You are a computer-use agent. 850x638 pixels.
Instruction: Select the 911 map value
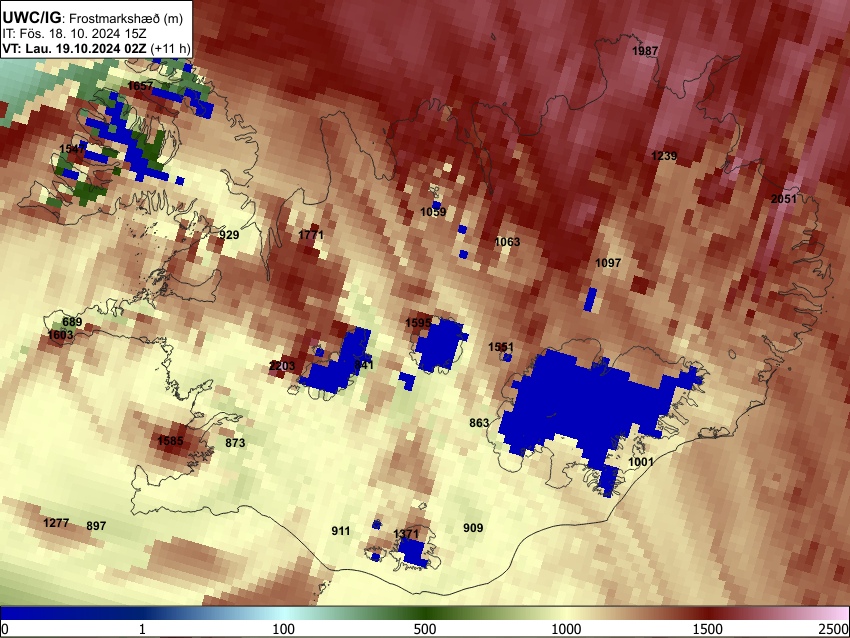coord(341,531)
